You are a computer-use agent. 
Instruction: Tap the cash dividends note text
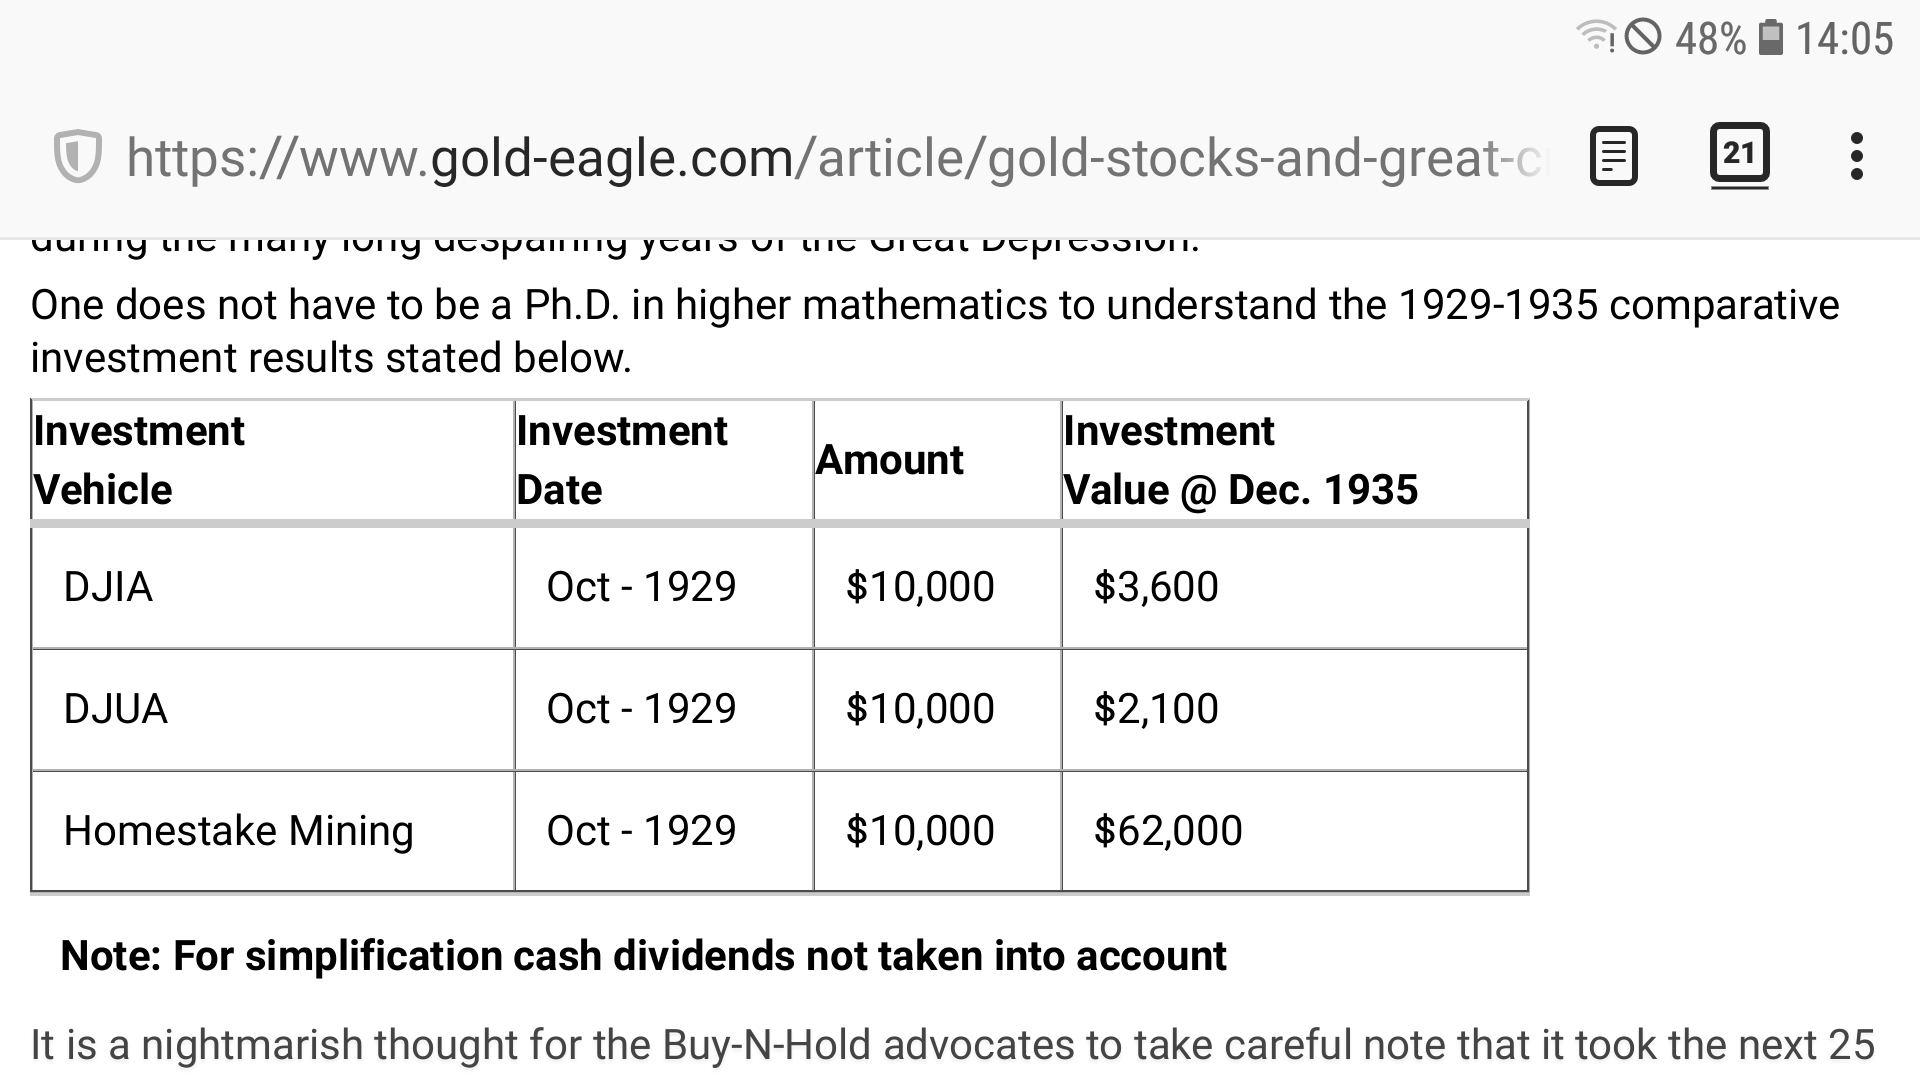(x=643, y=956)
